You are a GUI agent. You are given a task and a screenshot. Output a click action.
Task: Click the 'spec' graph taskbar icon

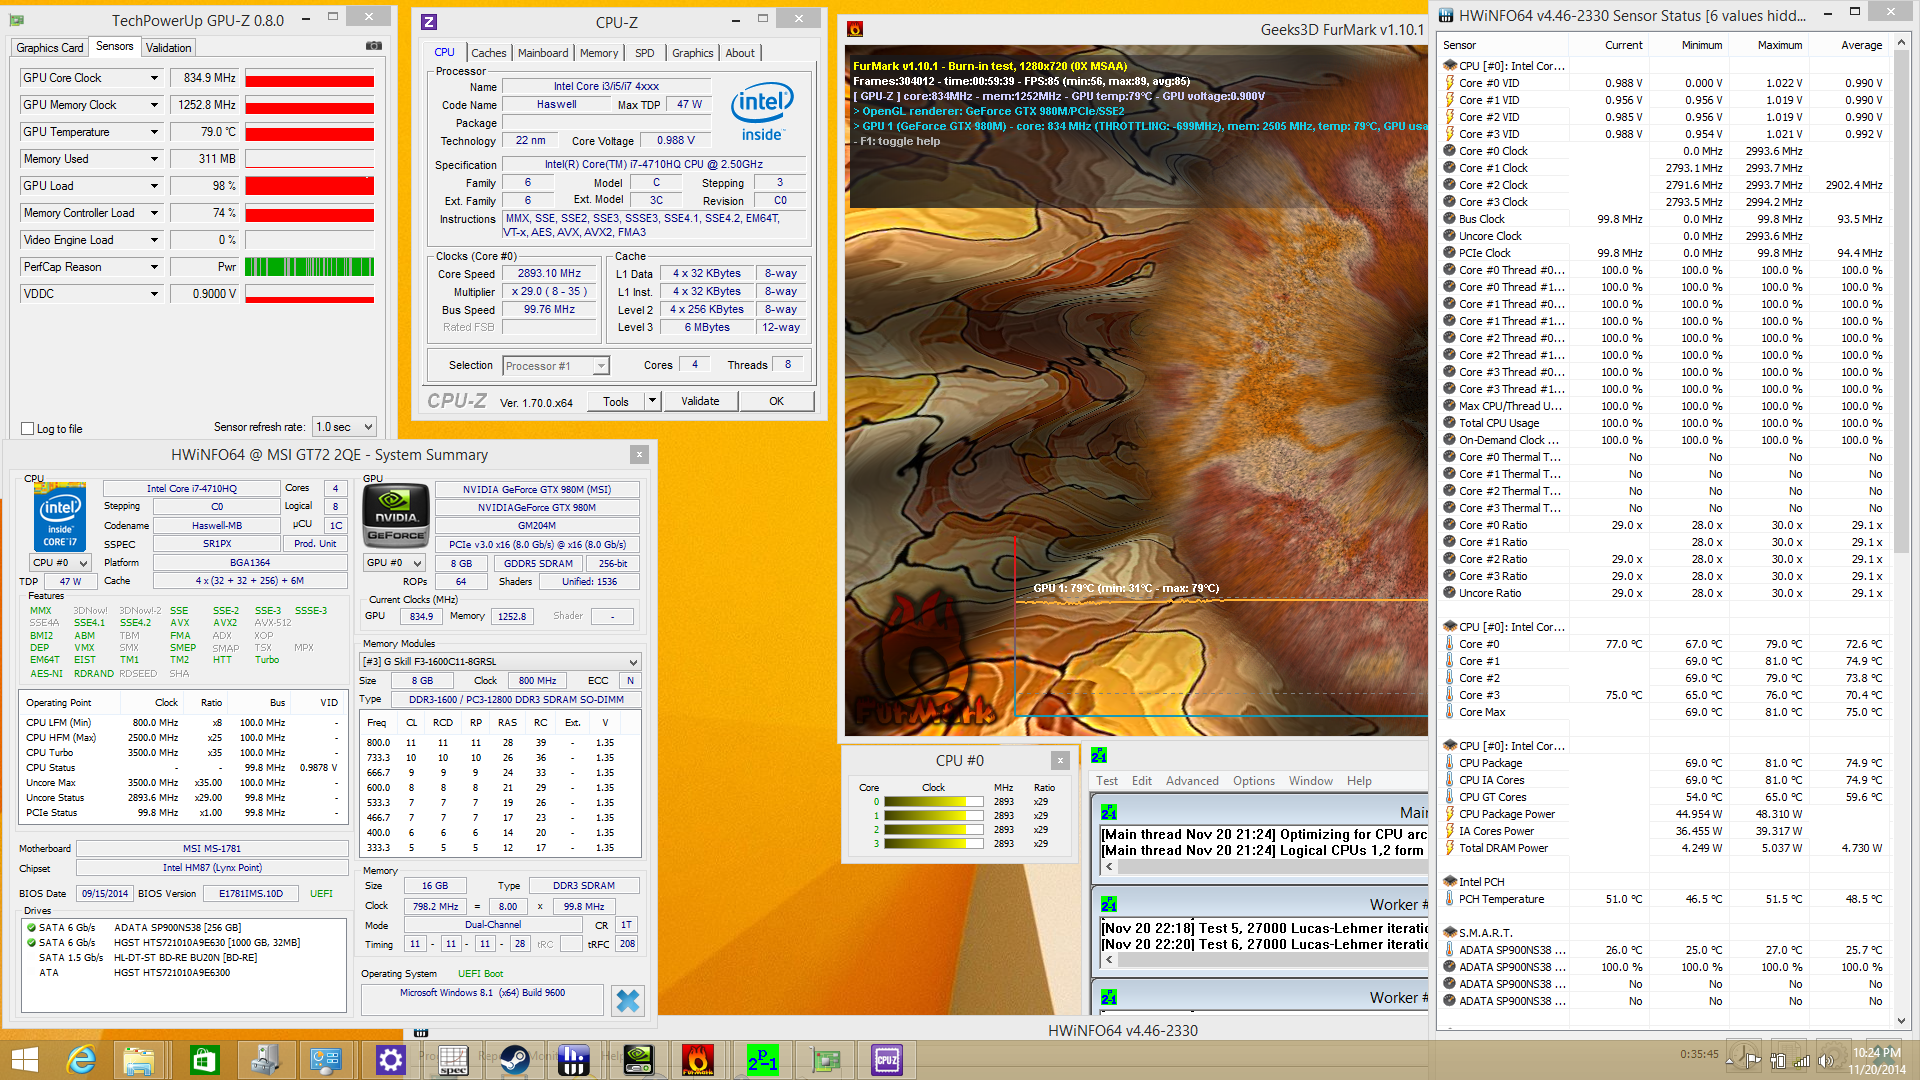[453, 1060]
